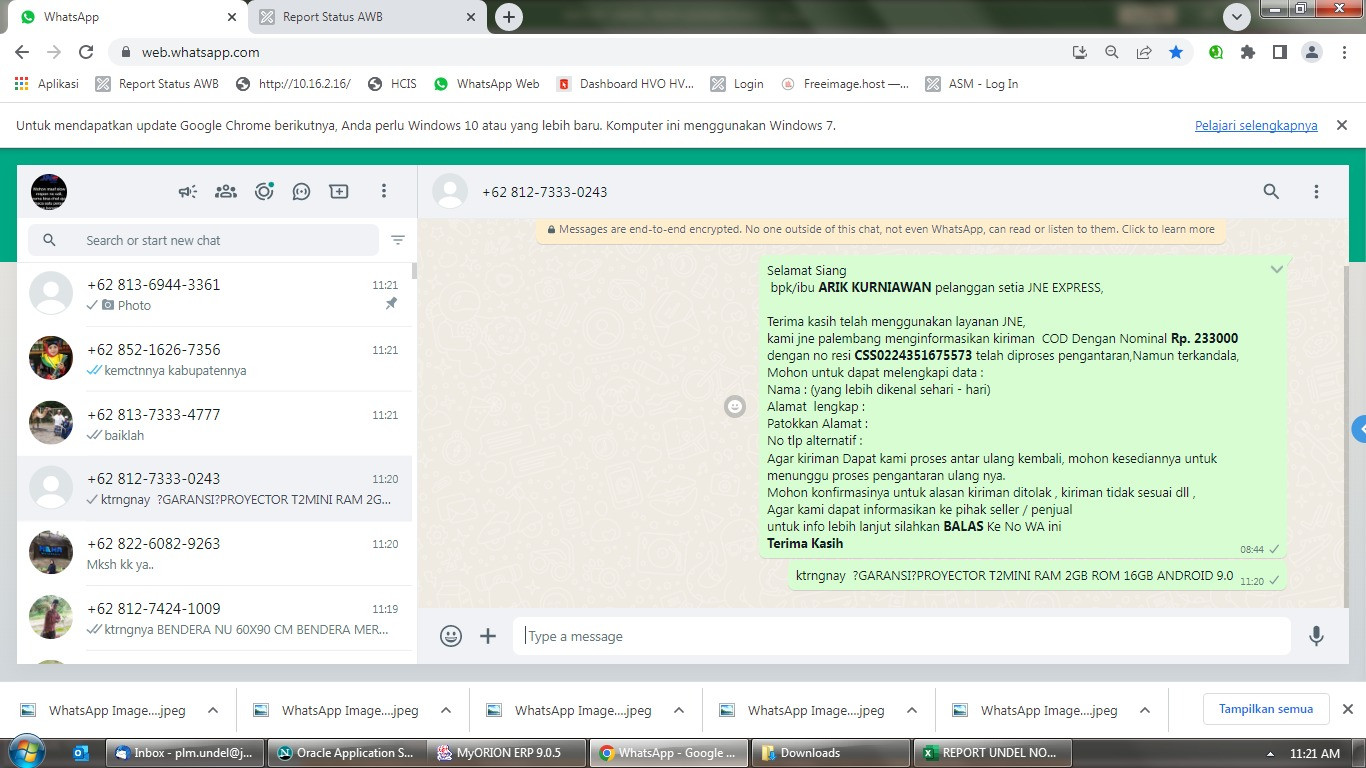The width and height of the screenshot is (1366, 768).
Task: Bookmark page with star icon
Action: 1176,52
